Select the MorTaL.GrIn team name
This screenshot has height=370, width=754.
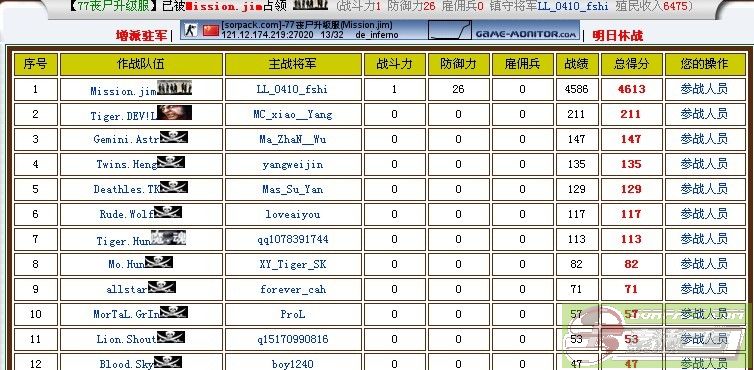pyautogui.click(x=126, y=315)
